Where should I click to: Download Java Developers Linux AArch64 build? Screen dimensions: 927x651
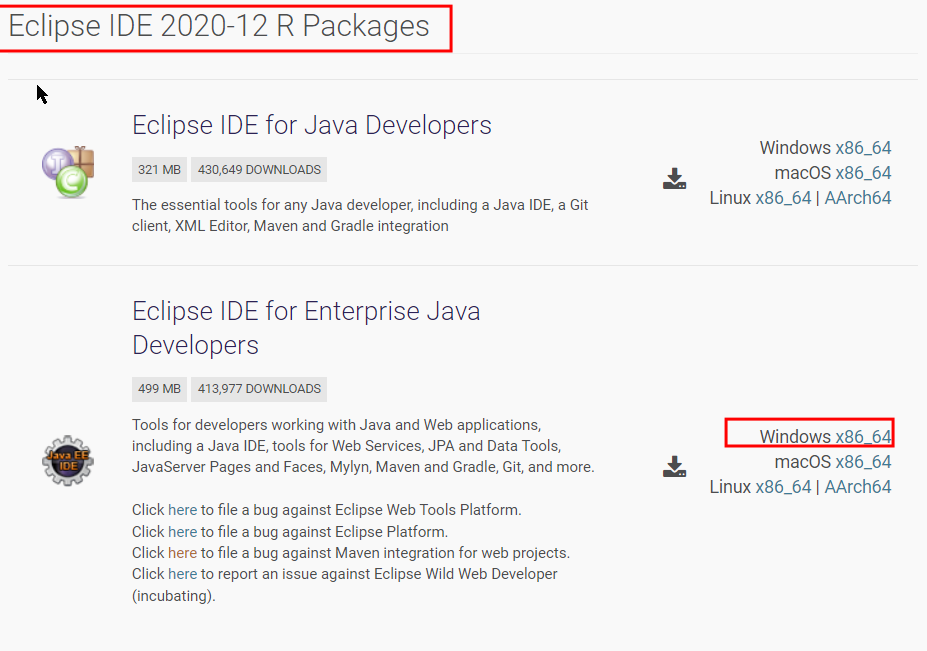(858, 197)
